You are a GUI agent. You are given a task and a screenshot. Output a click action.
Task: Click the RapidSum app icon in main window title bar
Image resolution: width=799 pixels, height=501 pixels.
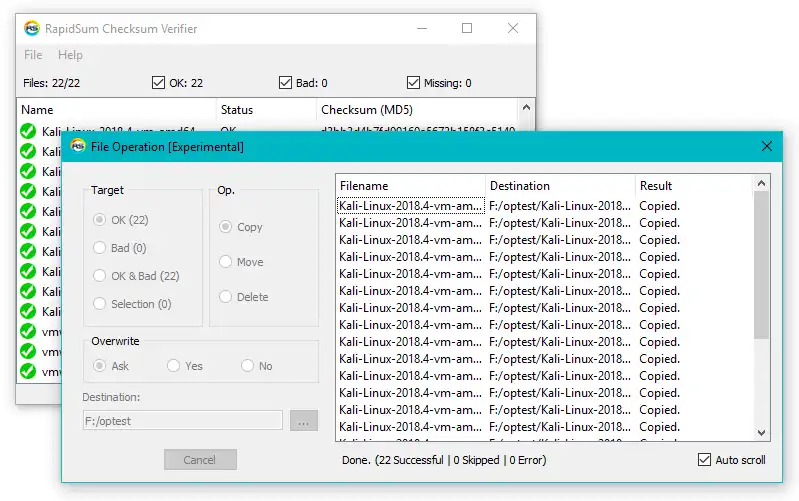(32, 29)
